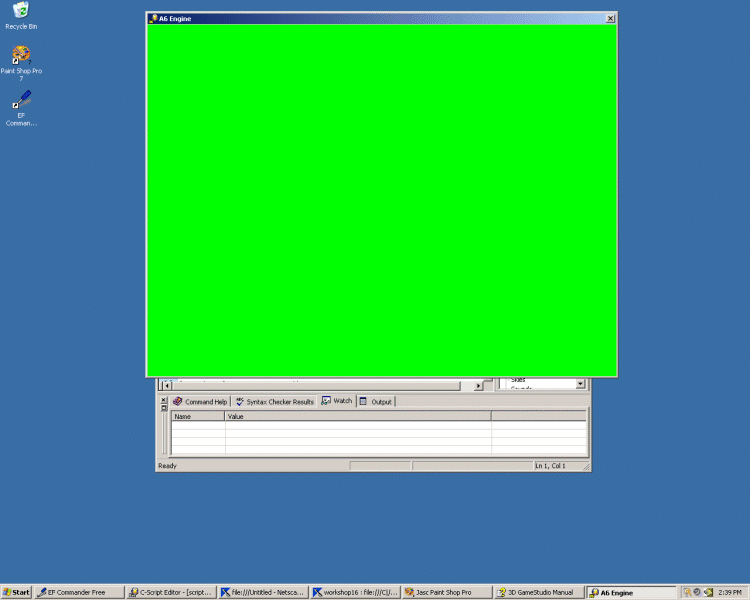Viewport: 750px width, 600px height.
Task: Click the horizontal scrollbar right arrow
Action: [x=478, y=385]
